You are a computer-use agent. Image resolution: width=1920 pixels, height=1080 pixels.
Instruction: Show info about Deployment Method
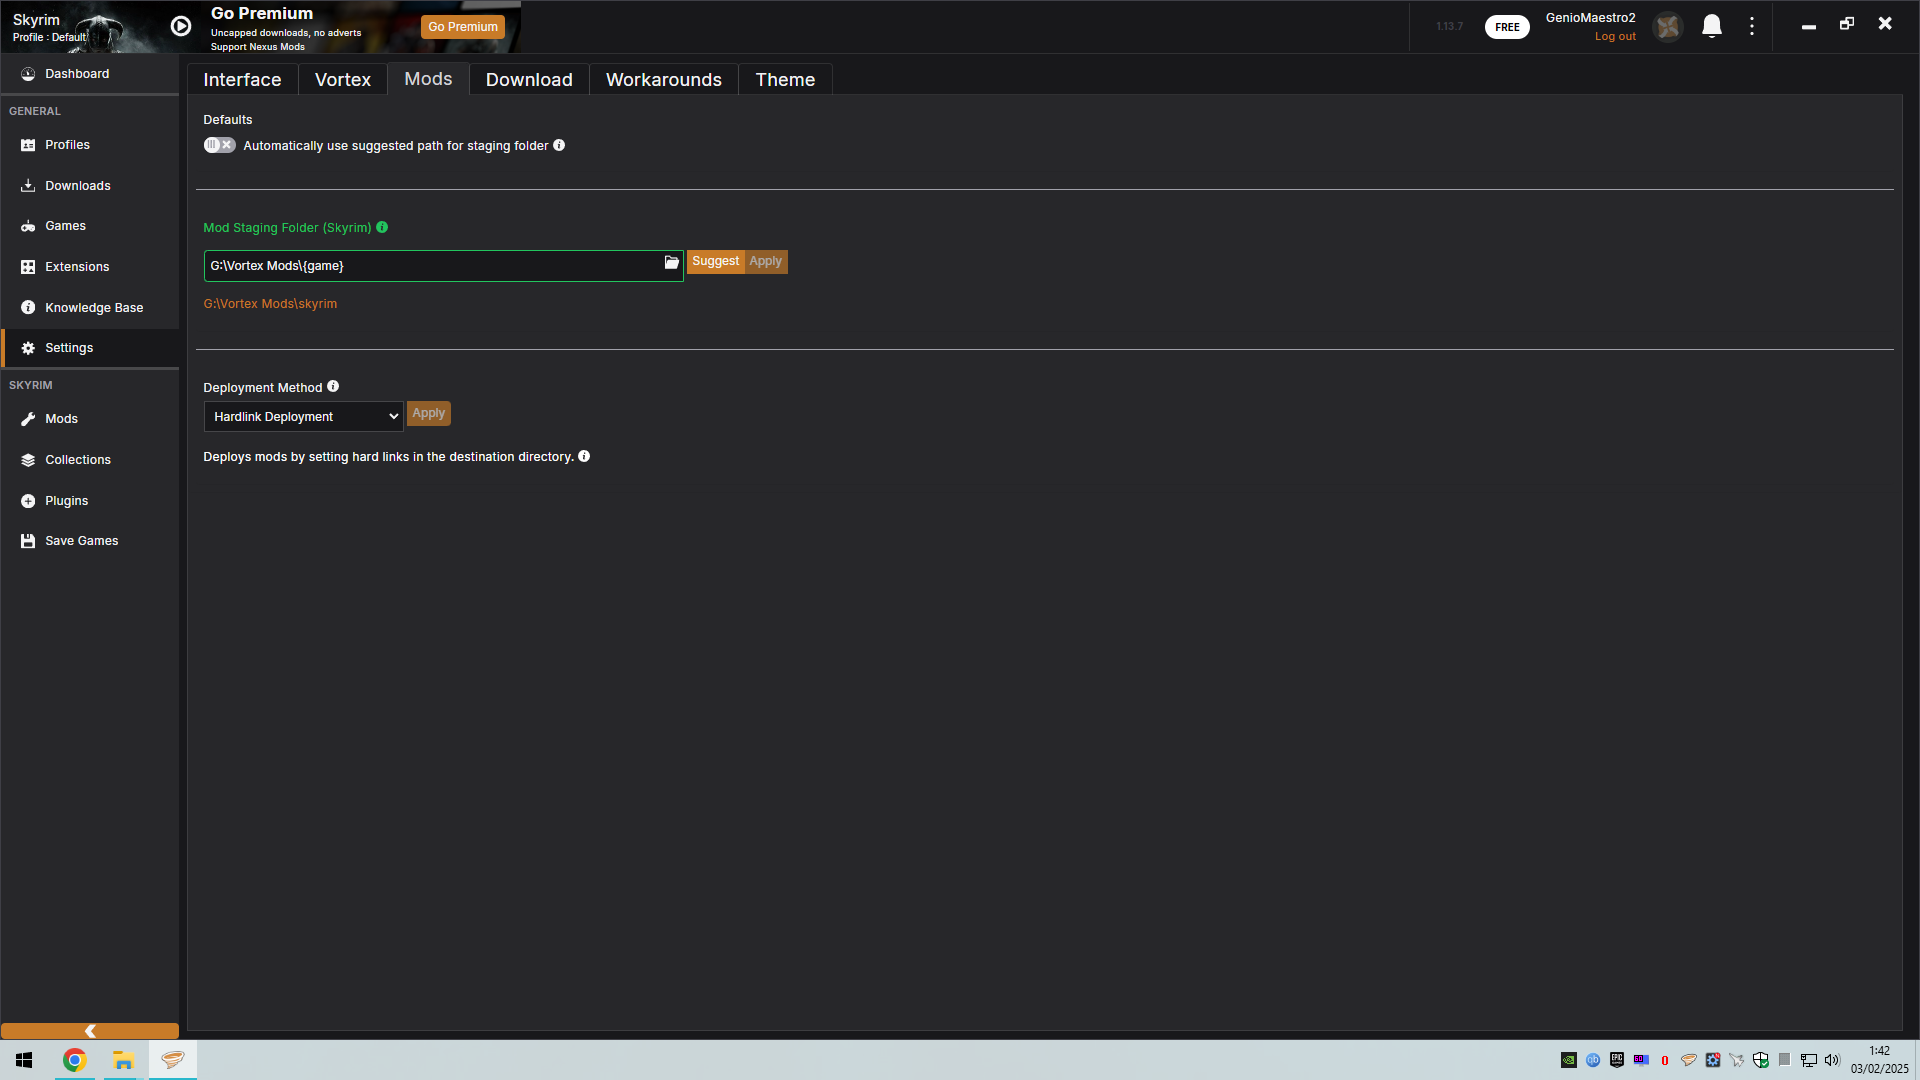click(x=333, y=387)
